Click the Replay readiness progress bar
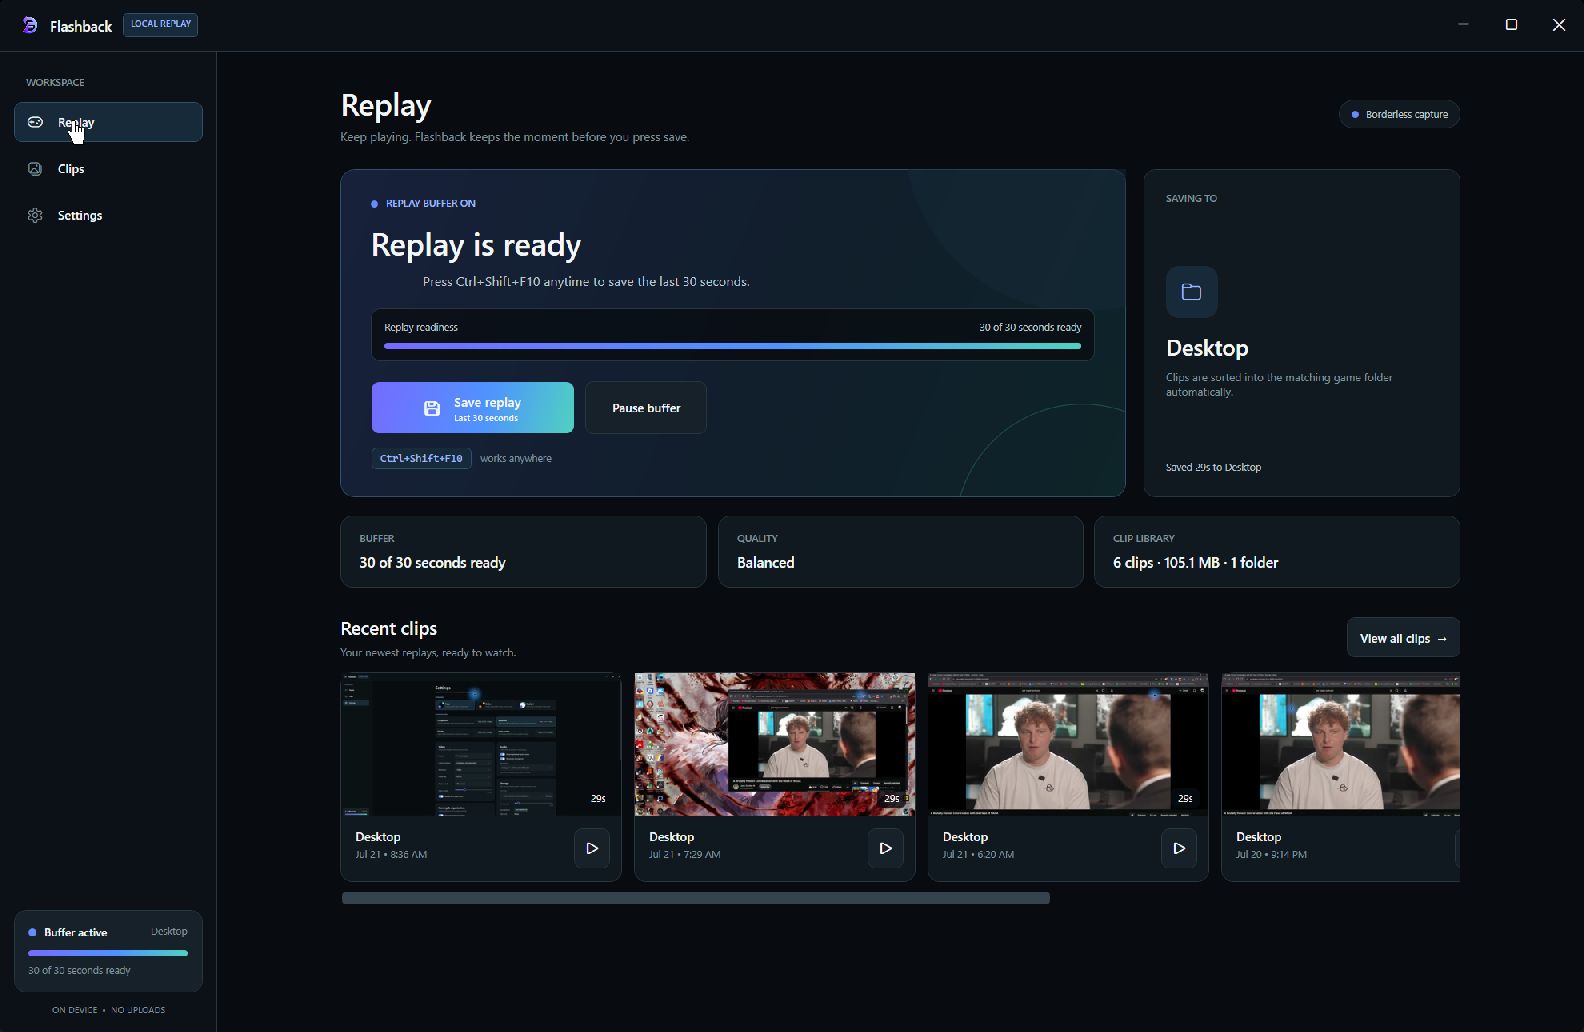This screenshot has height=1032, width=1584. (x=732, y=346)
